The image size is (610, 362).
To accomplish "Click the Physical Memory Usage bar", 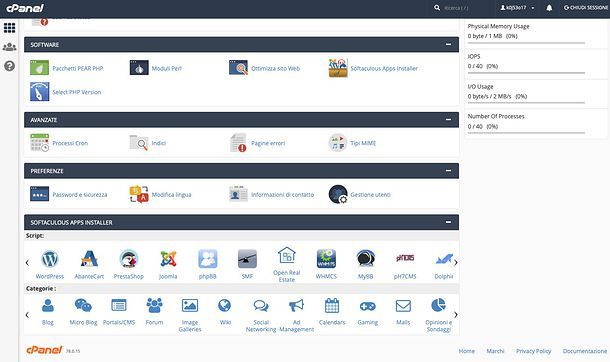I will [526, 43].
